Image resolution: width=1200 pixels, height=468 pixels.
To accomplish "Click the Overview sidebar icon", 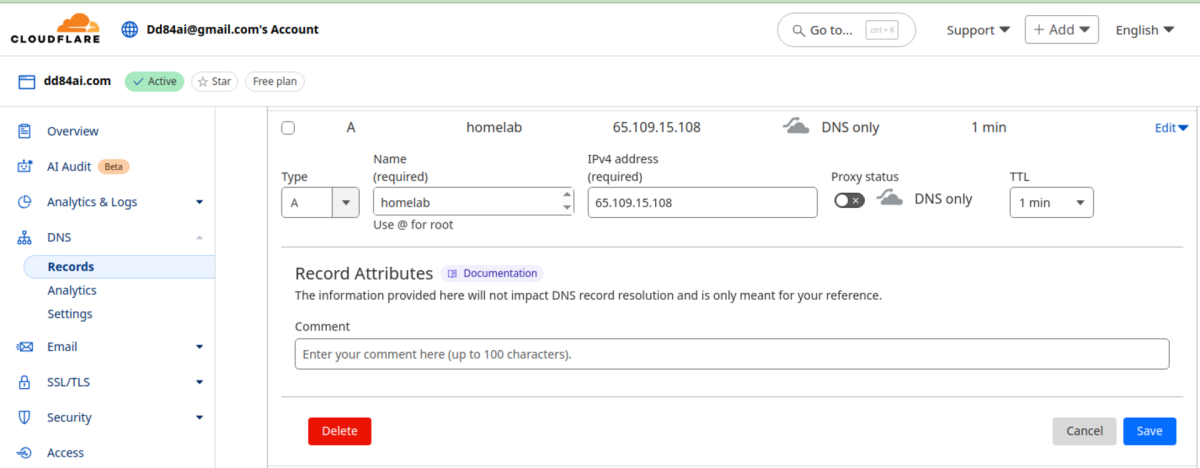I will (x=25, y=131).
